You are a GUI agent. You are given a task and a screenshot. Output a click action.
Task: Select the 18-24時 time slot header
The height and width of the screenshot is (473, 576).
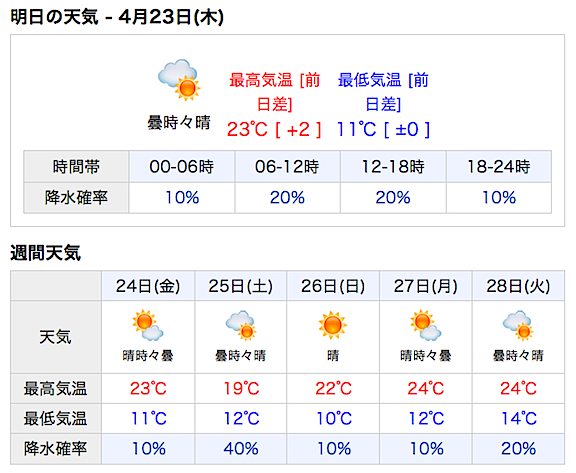499,167
